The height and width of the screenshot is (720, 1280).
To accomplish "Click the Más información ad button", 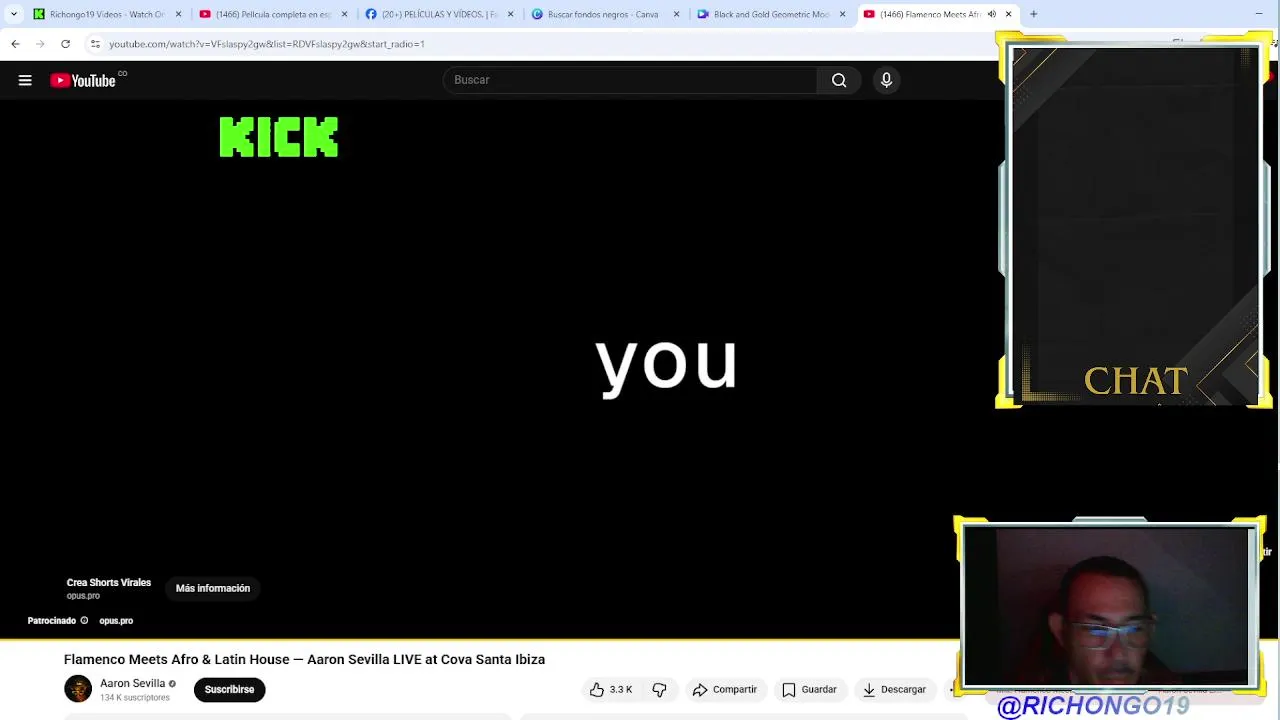I will [x=213, y=588].
